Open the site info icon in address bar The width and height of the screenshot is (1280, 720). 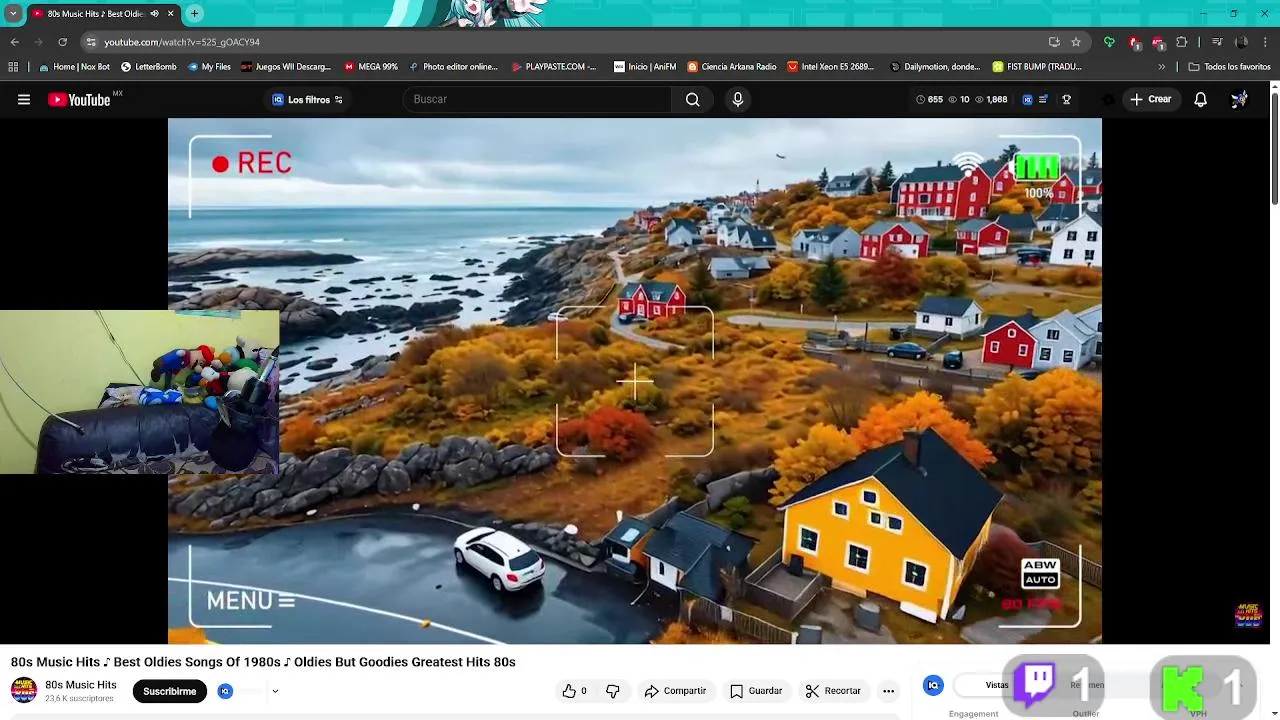91,42
